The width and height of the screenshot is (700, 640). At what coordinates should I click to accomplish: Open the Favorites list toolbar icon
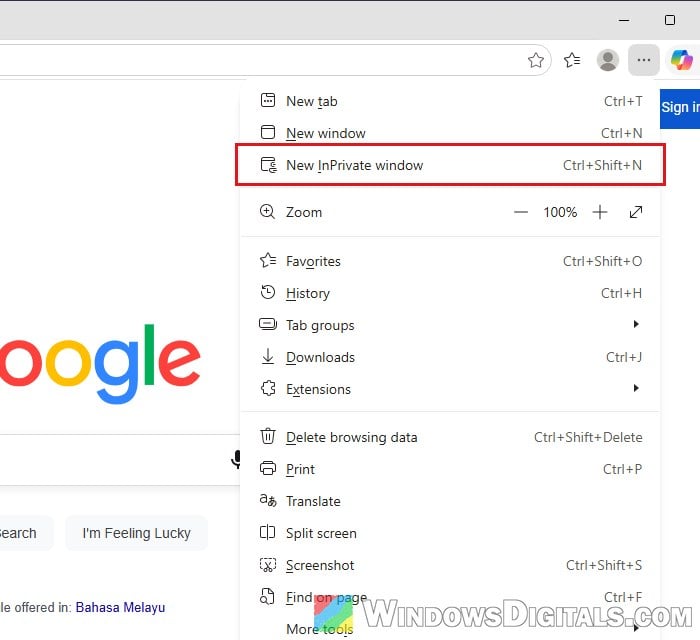coord(572,60)
